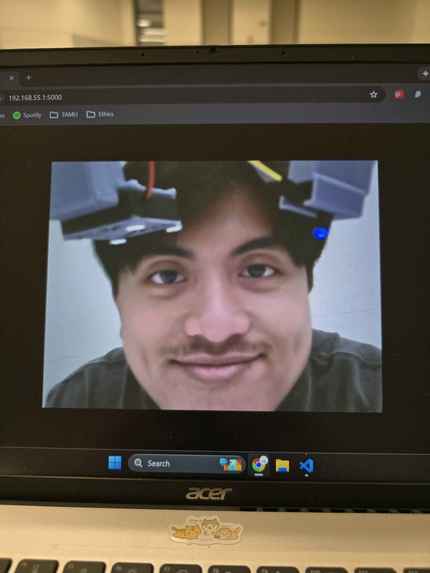Open the colorful search highlight icon in taskbar

click(x=231, y=464)
